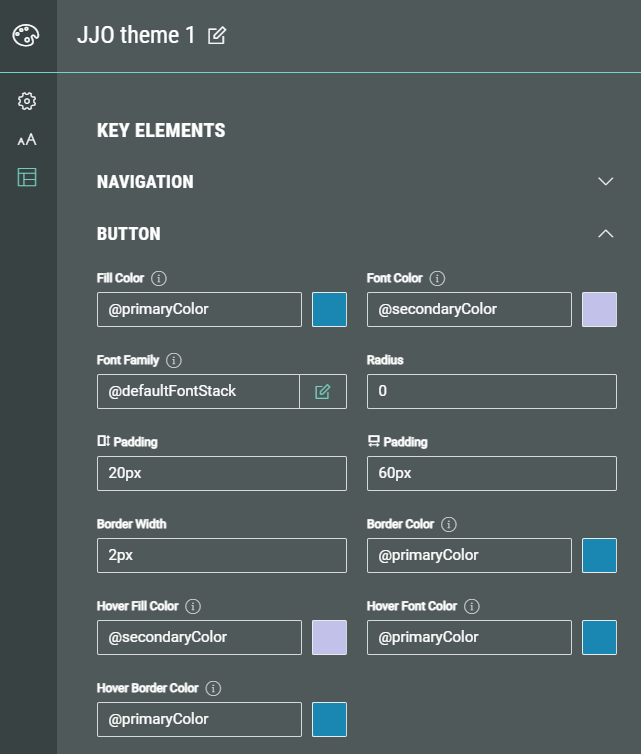Open the gear settings sidebar icon
Viewport: 641px width, 754px height.
point(27,101)
